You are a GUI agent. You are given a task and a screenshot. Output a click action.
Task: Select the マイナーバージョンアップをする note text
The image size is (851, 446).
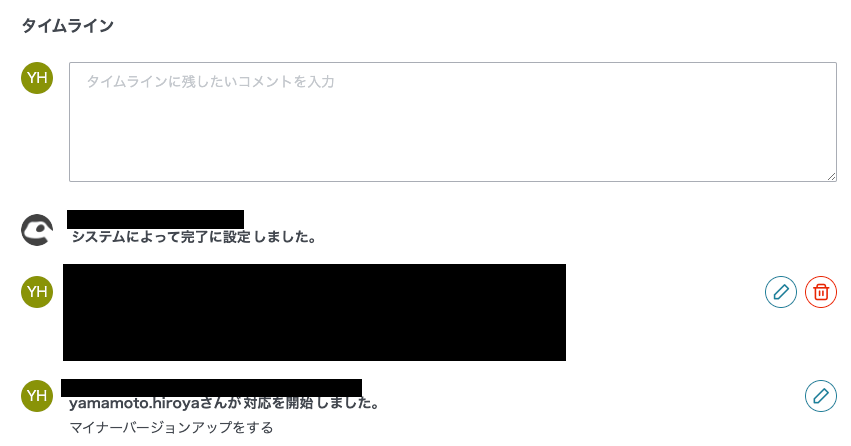click(171, 428)
